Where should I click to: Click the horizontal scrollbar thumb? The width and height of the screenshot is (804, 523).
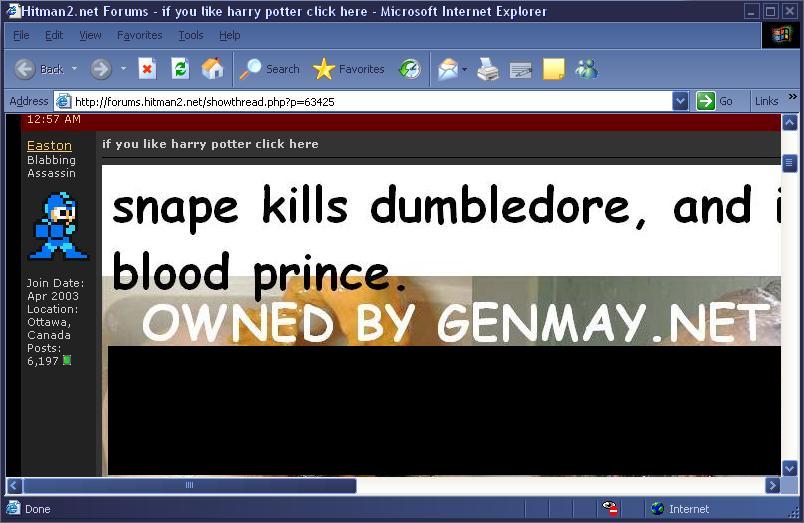[x=190, y=485]
